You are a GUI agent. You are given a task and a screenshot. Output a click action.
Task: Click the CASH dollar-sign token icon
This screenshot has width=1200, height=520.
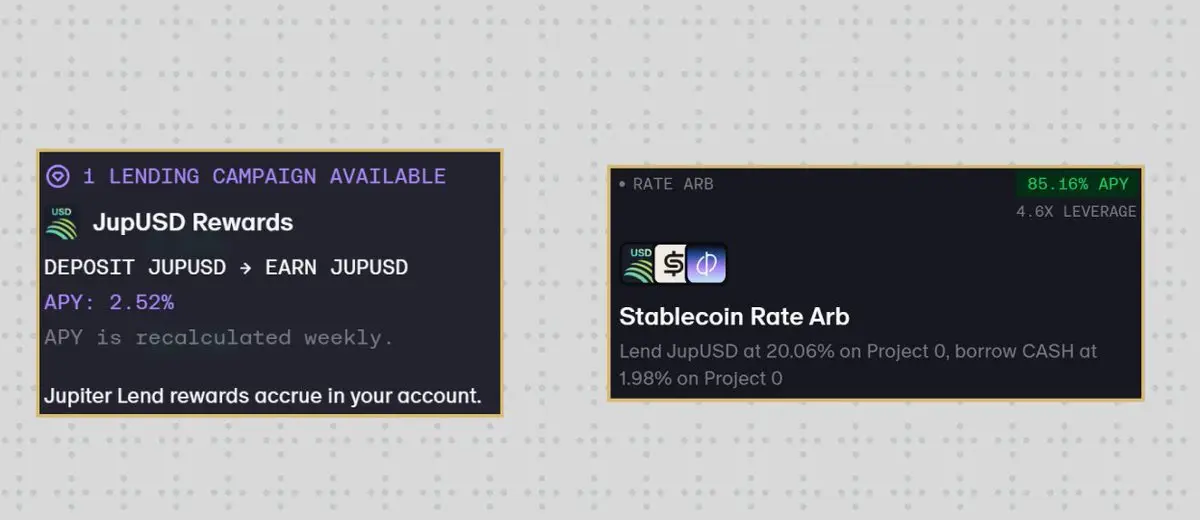click(672, 264)
